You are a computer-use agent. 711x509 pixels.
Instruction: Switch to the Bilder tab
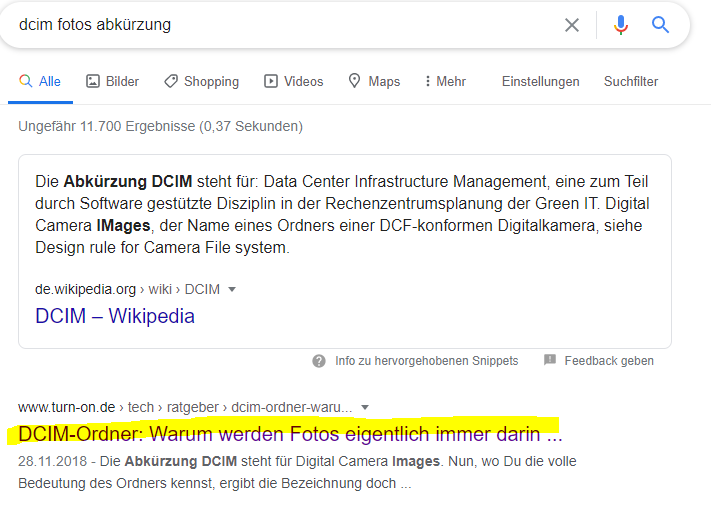(112, 82)
